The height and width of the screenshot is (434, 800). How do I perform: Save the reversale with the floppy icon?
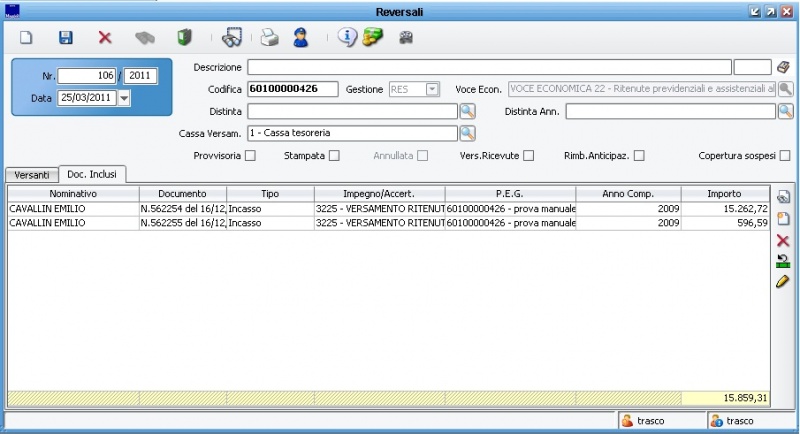click(x=66, y=38)
